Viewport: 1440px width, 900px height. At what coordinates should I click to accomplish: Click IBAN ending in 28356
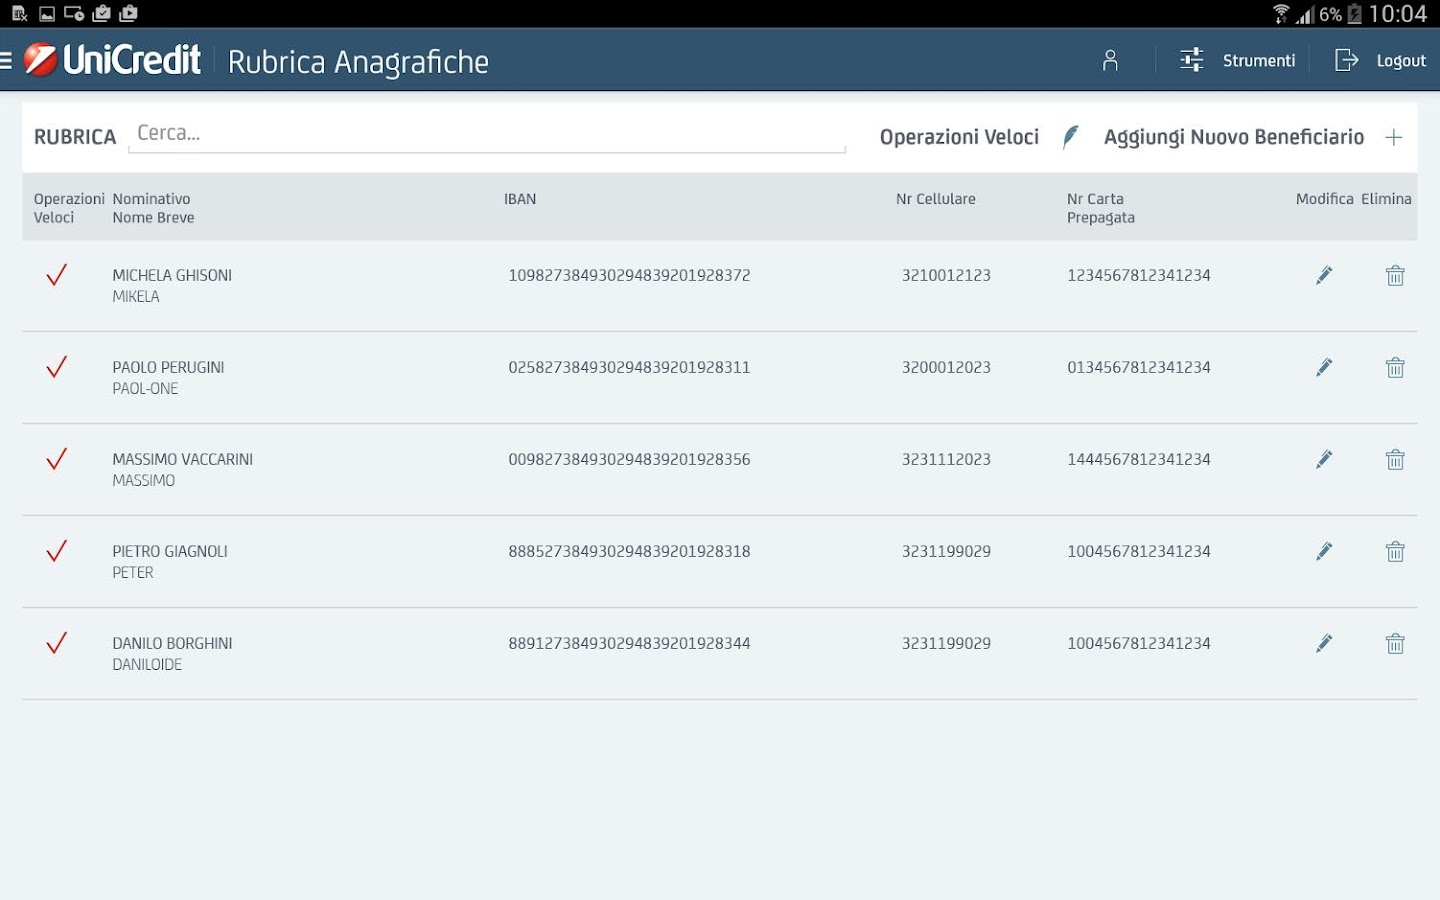629,459
